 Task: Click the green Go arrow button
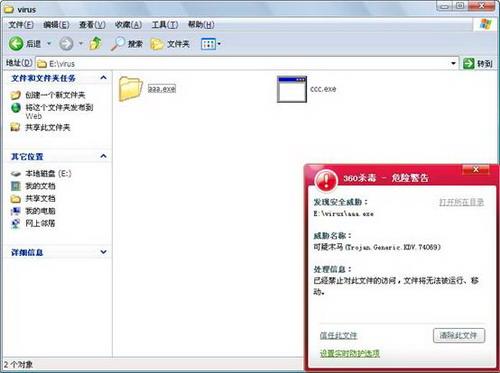469,63
